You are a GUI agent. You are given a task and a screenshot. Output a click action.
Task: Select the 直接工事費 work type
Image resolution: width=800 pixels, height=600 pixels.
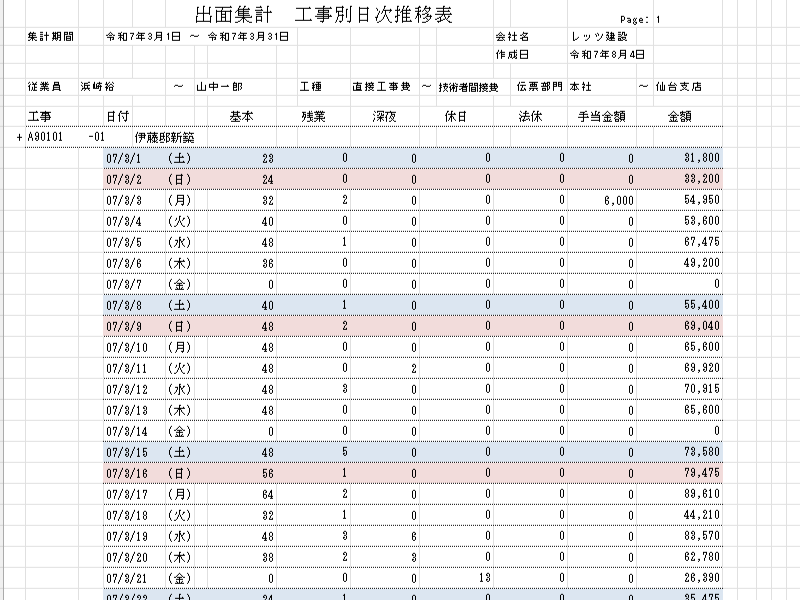pyautogui.click(x=382, y=87)
